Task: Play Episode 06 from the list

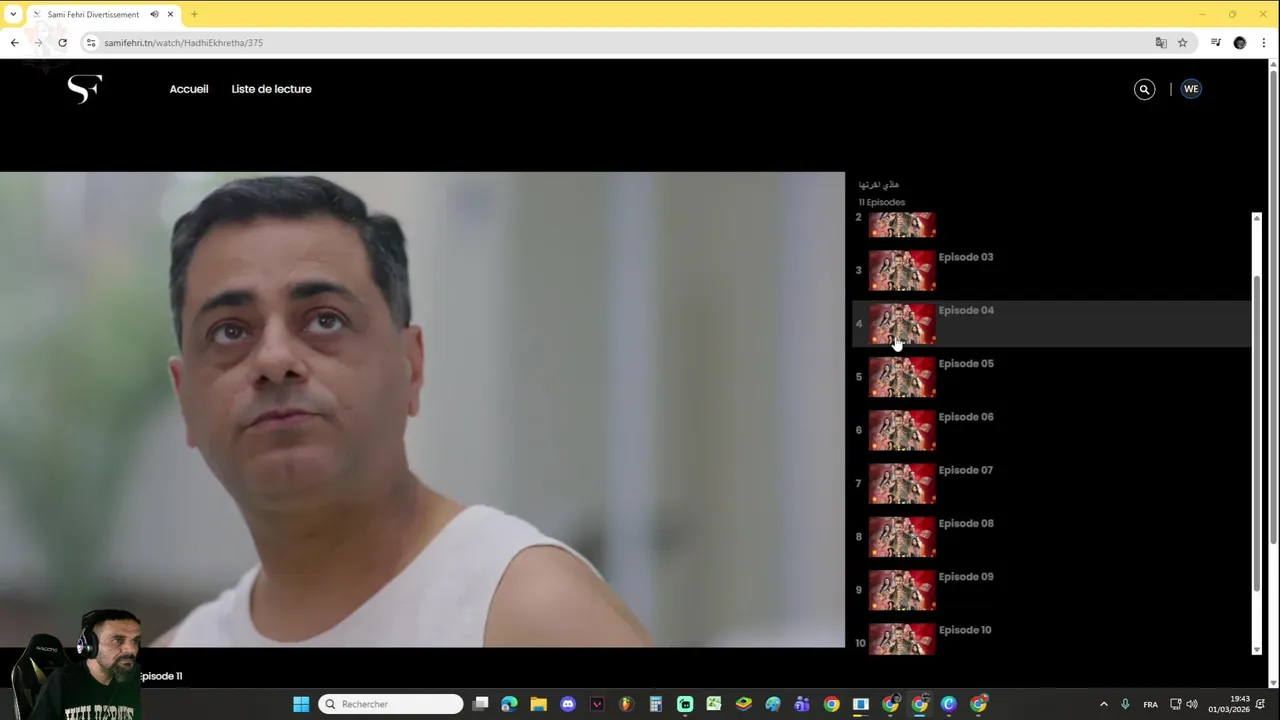Action: click(x=1051, y=430)
